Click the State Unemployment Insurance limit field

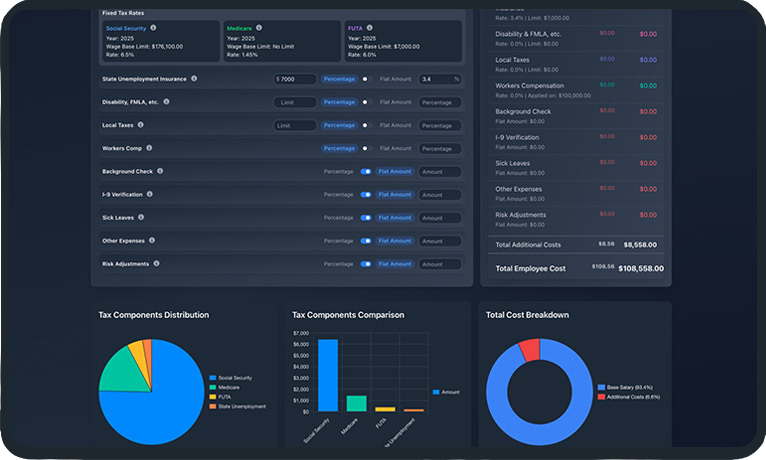click(x=295, y=79)
